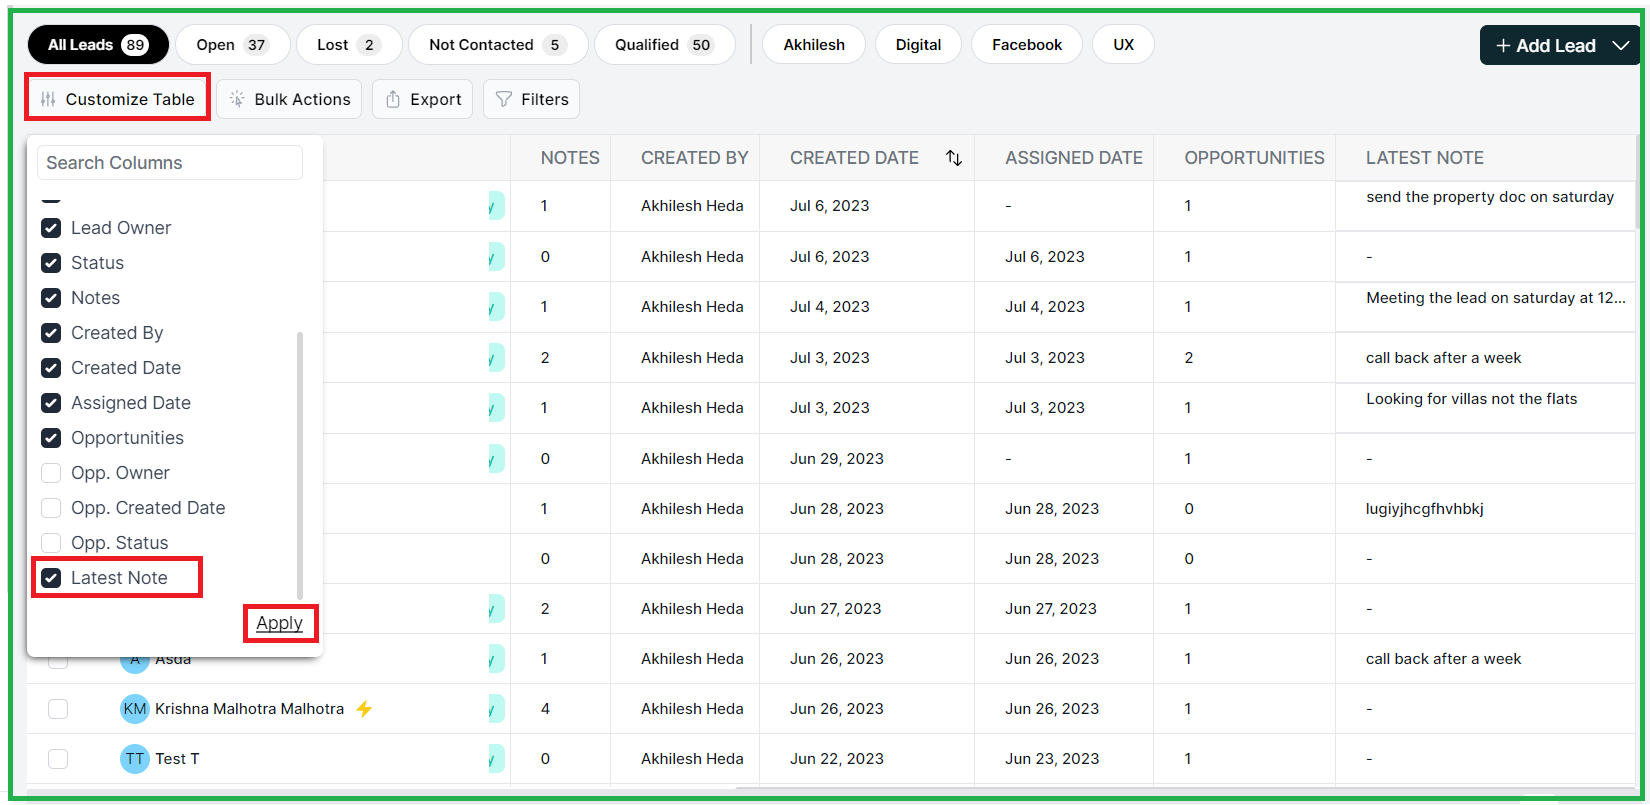Uncheck the Created Date column checkbox

click(51, 368)
